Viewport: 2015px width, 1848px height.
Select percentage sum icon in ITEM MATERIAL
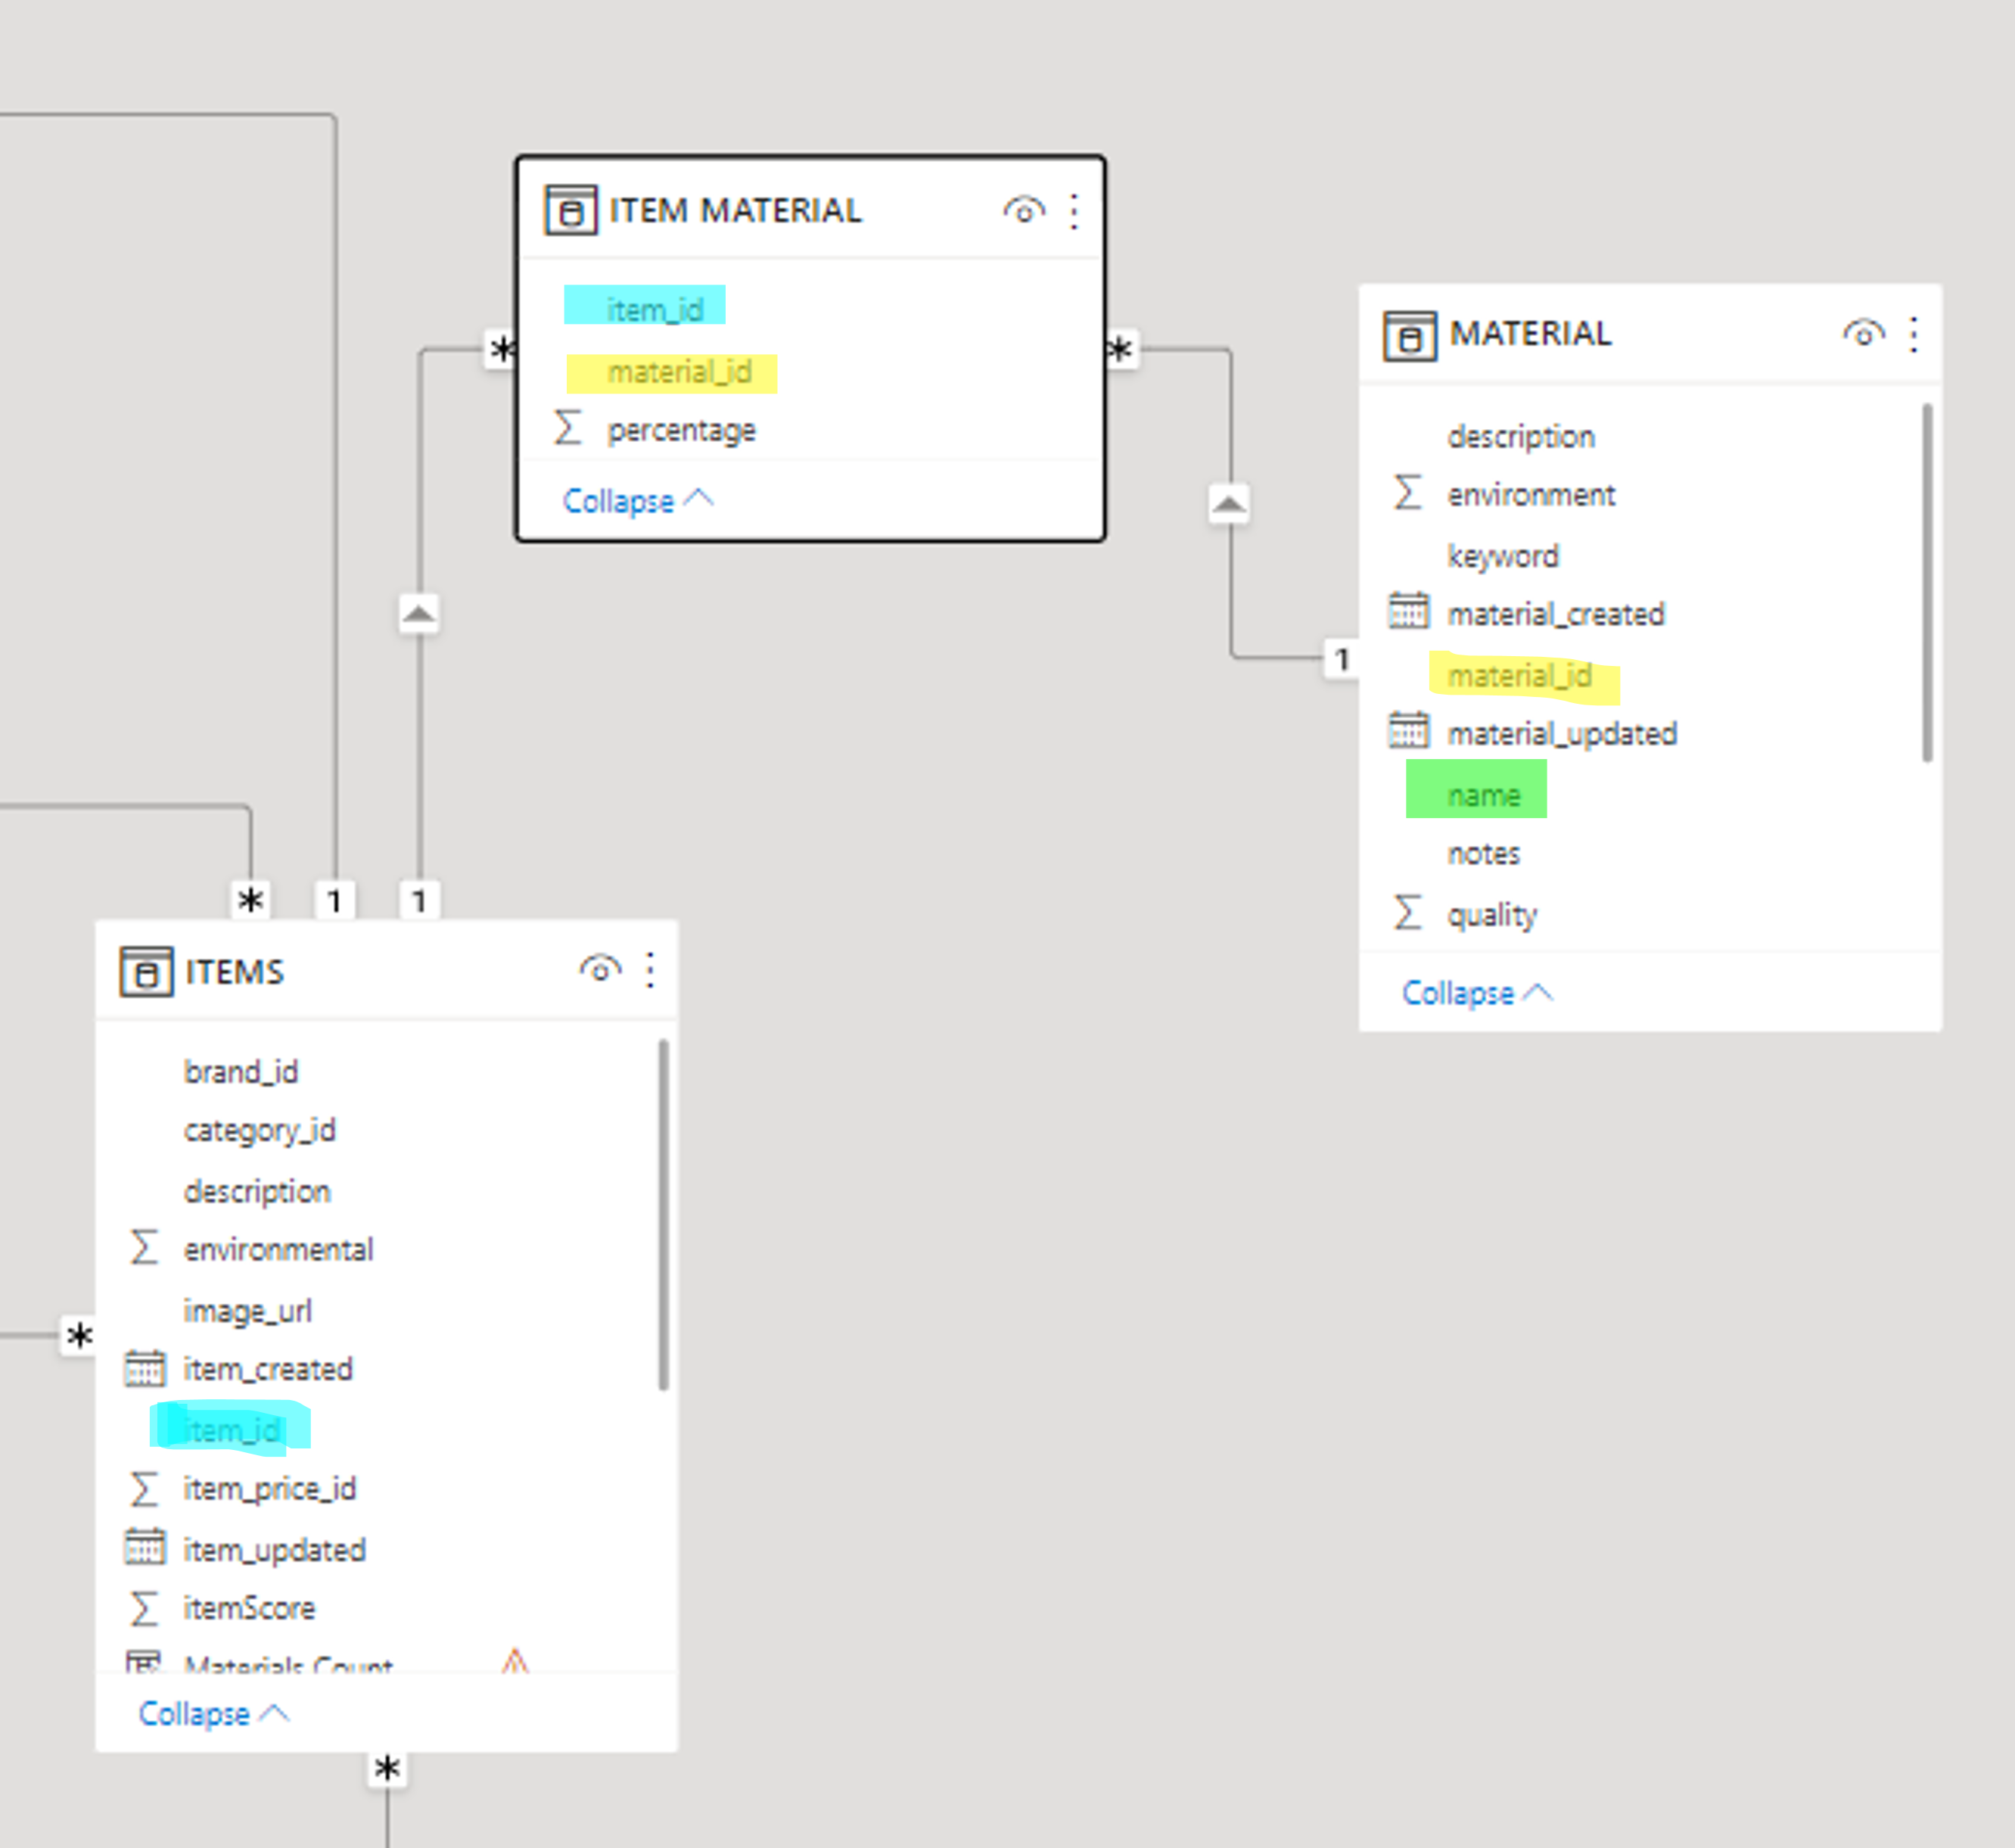(x=568, y=428)
